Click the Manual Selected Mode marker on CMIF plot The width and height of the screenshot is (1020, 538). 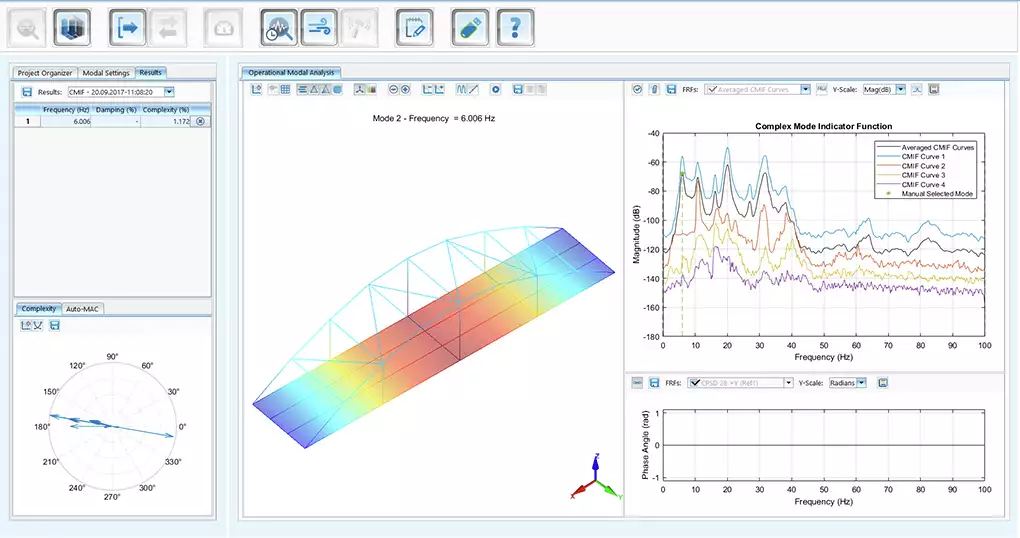682,174
